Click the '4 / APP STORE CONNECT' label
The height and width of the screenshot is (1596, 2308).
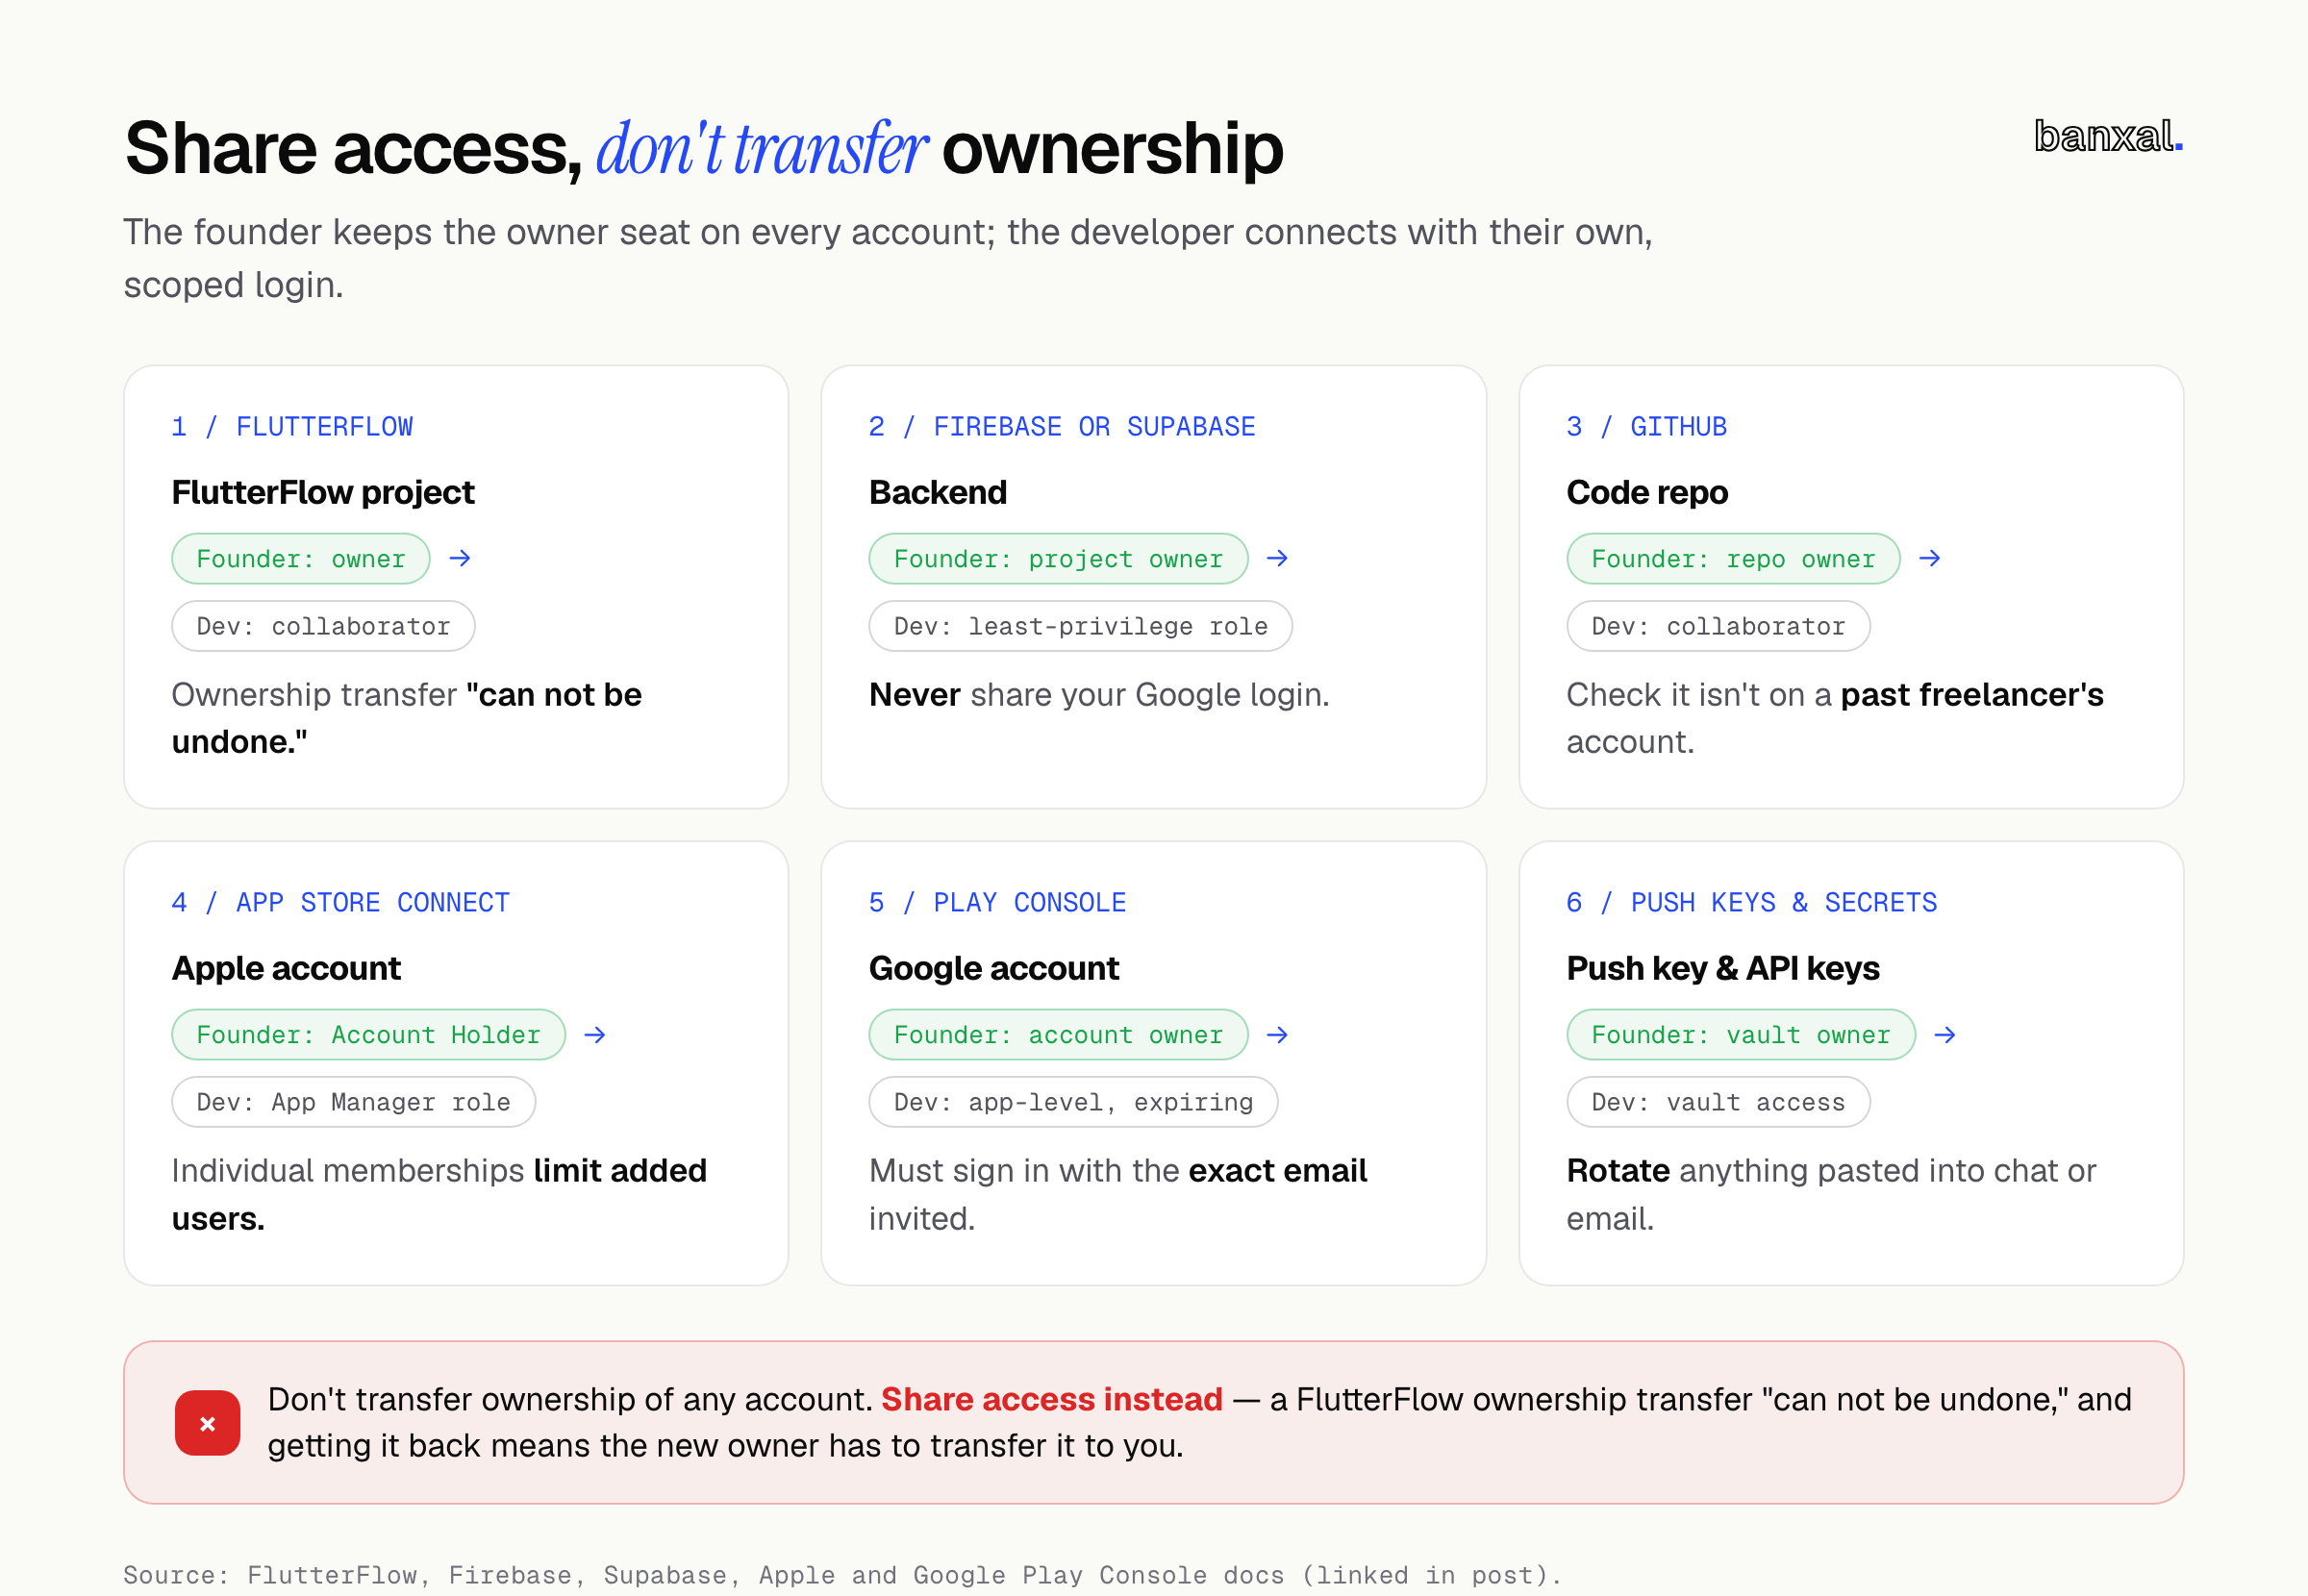pos(340,903)
